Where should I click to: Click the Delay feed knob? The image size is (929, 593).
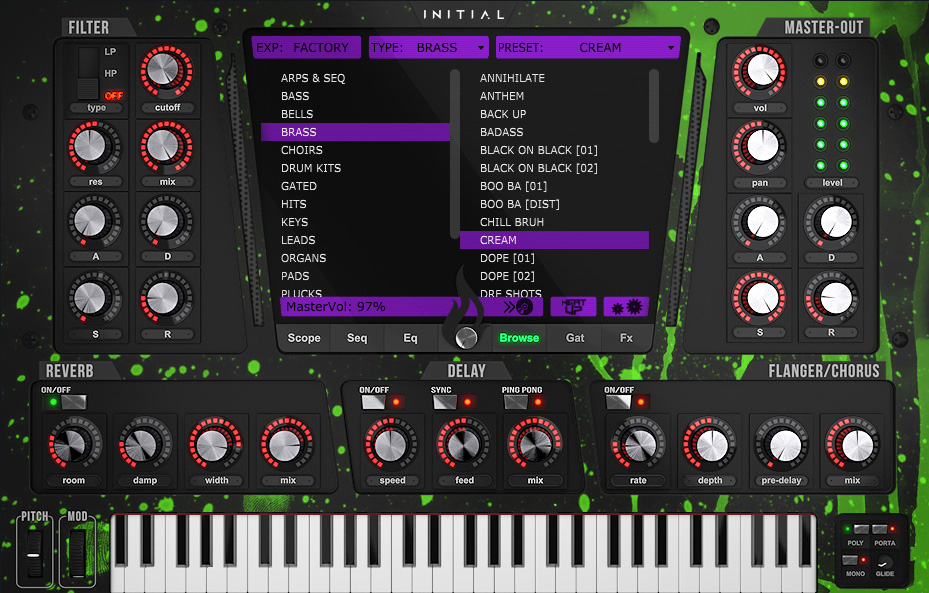click(x=463, y=444)
